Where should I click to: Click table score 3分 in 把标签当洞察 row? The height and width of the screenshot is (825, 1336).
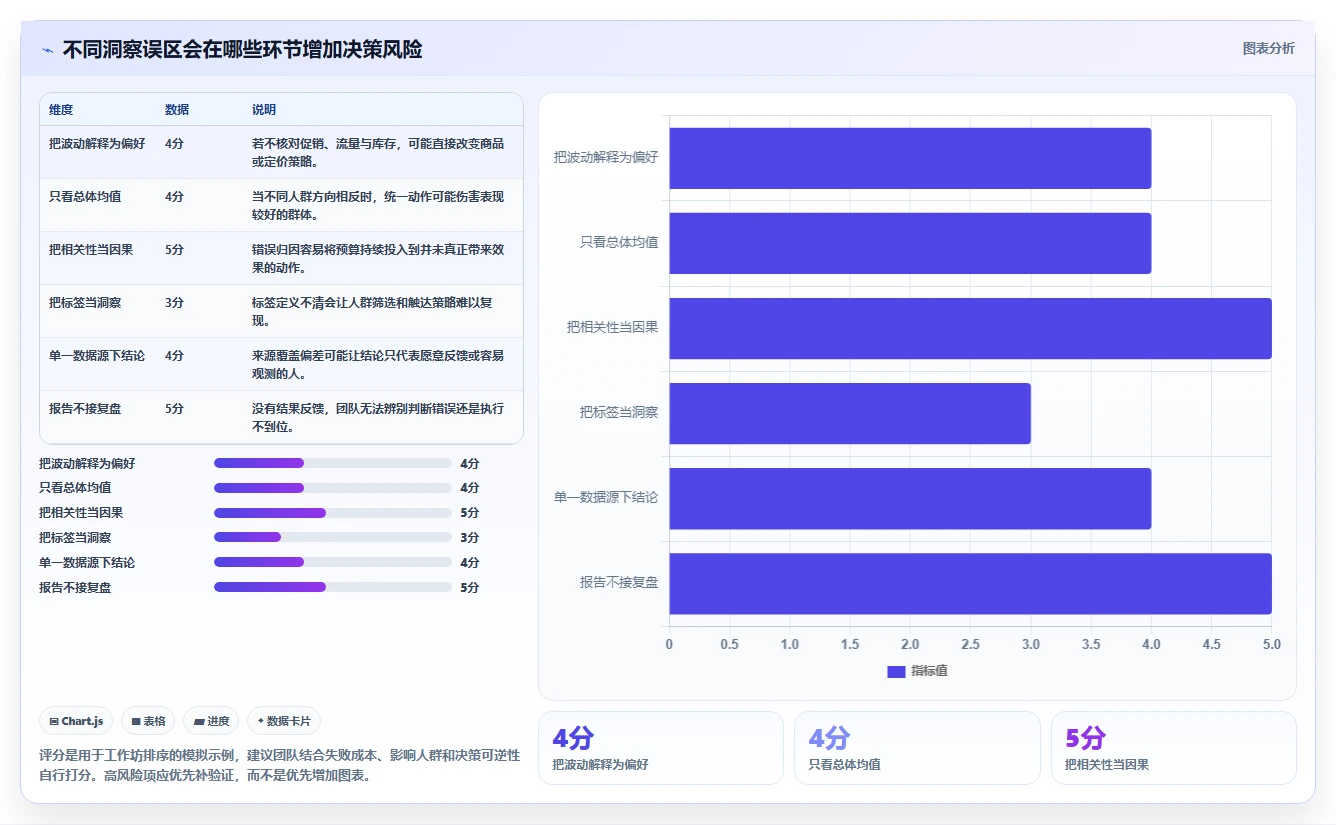tap(174, 303)
